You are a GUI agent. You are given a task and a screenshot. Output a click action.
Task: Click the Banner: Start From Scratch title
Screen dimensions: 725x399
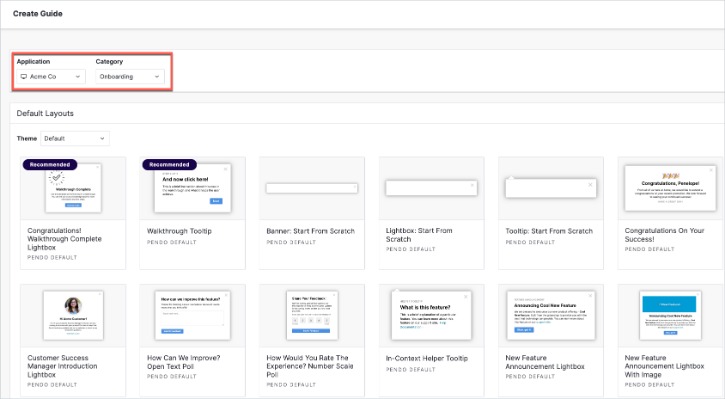pyautogui.click(x=310, y=231)
